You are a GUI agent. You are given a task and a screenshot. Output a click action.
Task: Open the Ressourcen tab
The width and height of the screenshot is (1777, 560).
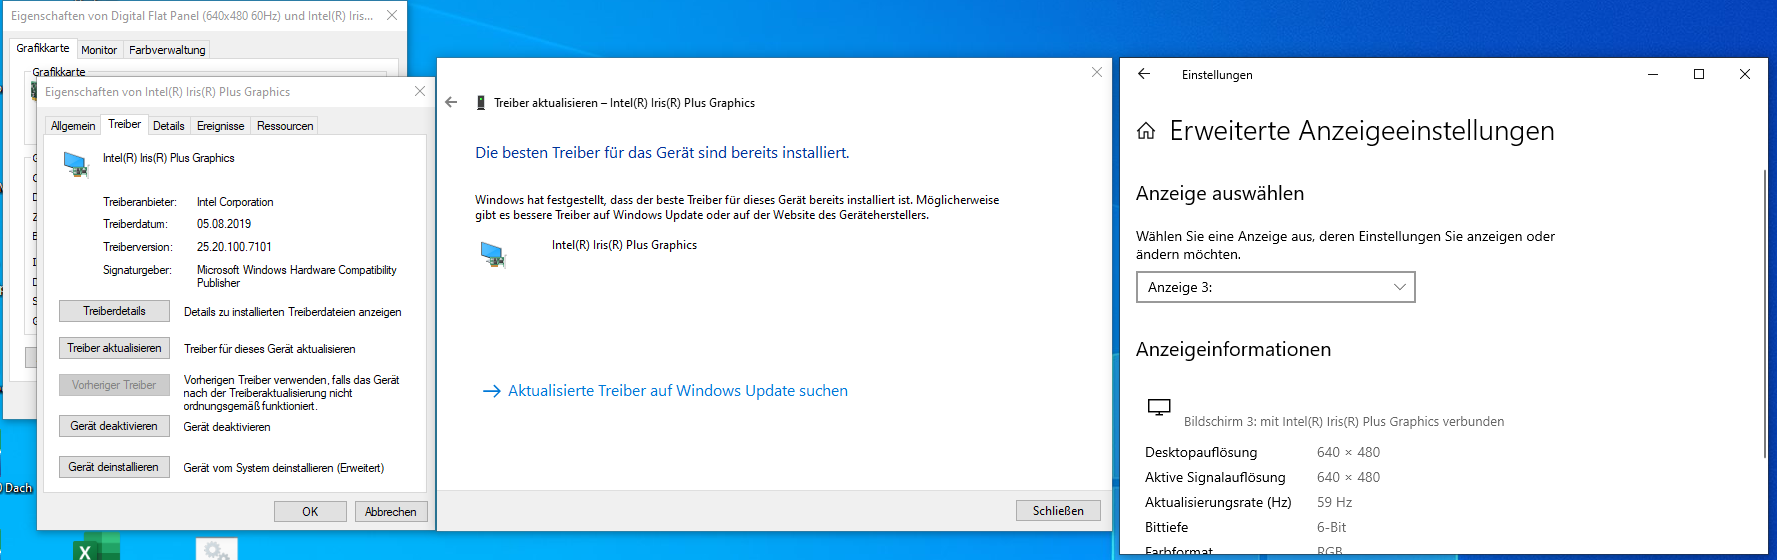point(285,126)
